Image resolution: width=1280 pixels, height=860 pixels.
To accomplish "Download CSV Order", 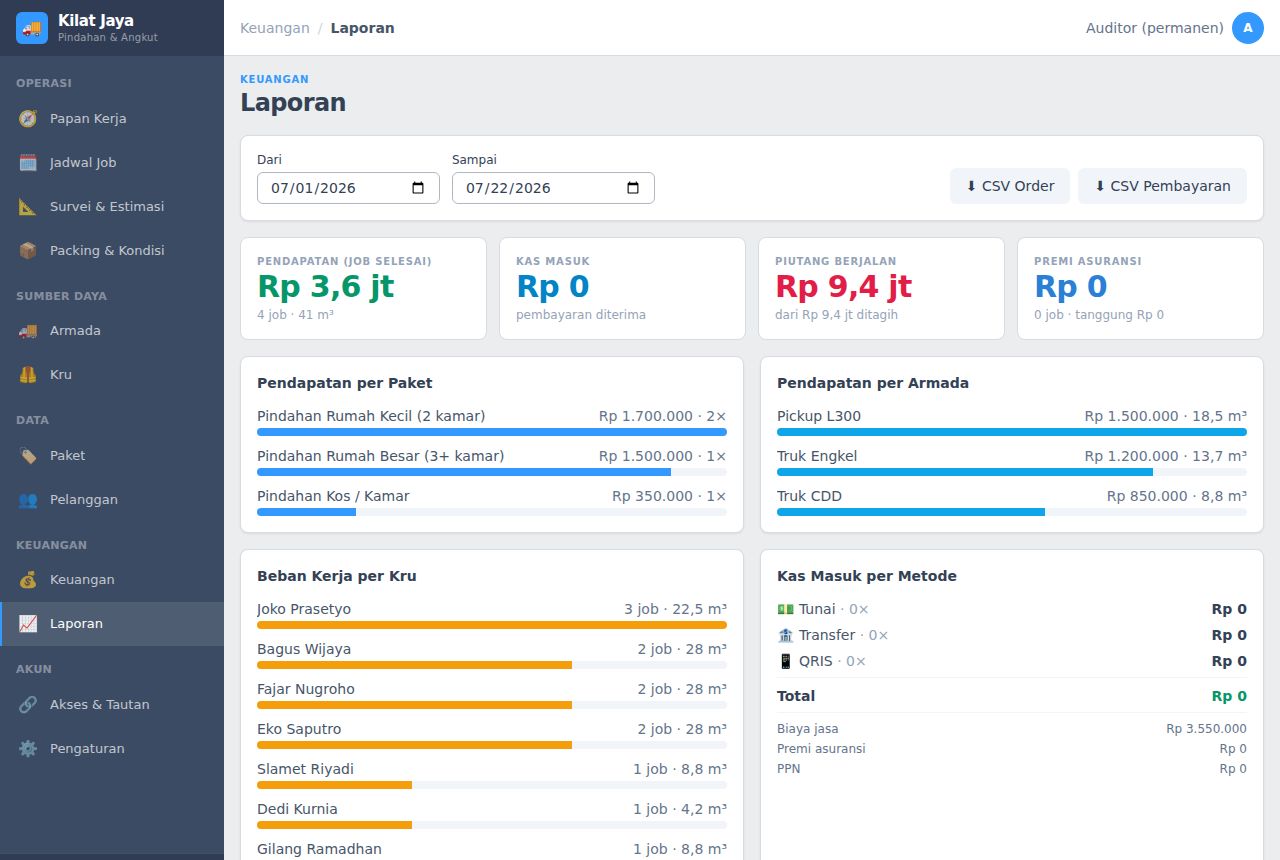I will pyautogui.click(x=1010, y=186).
